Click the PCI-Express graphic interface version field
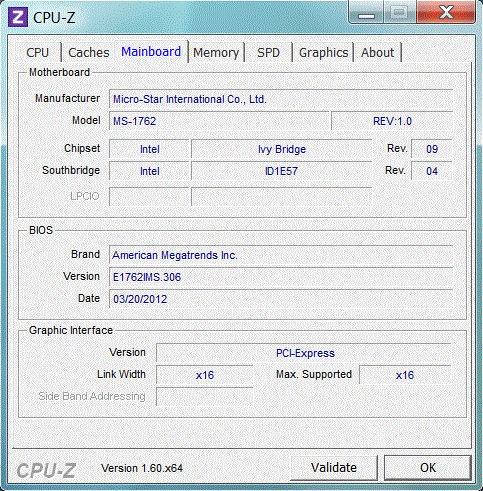The image size is (483, 491). [x=304, y=353]
